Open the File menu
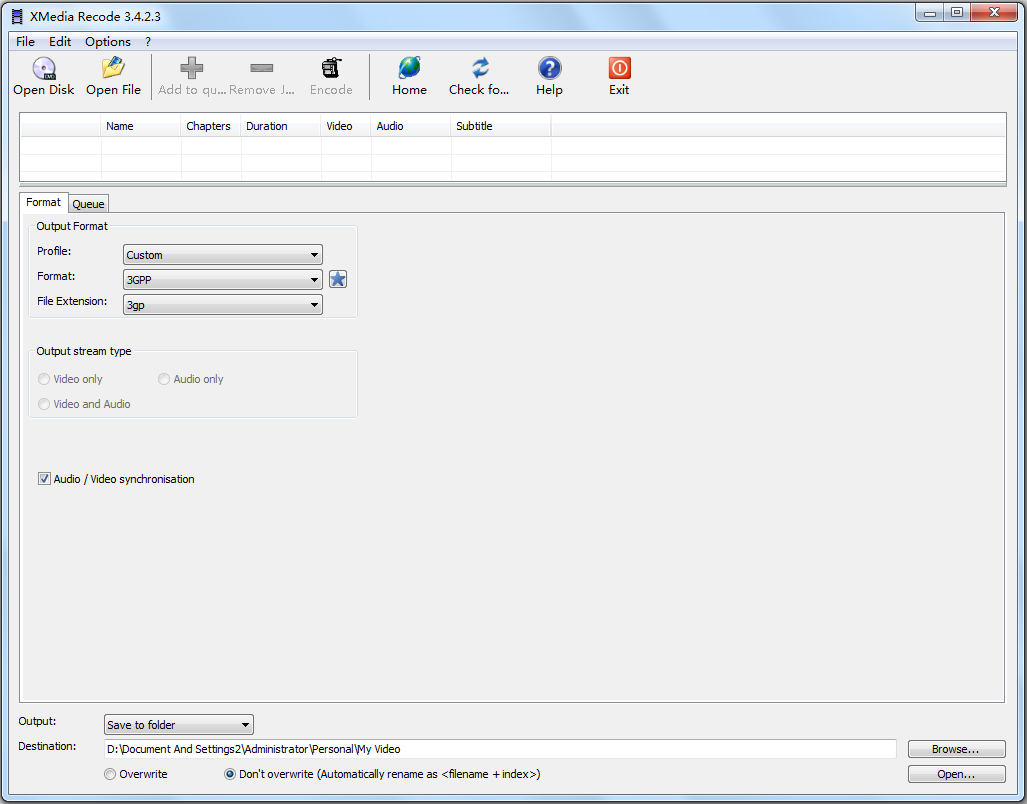Image resolution: width=1027 pixels, height=804 pixels. tap(26, 41)
